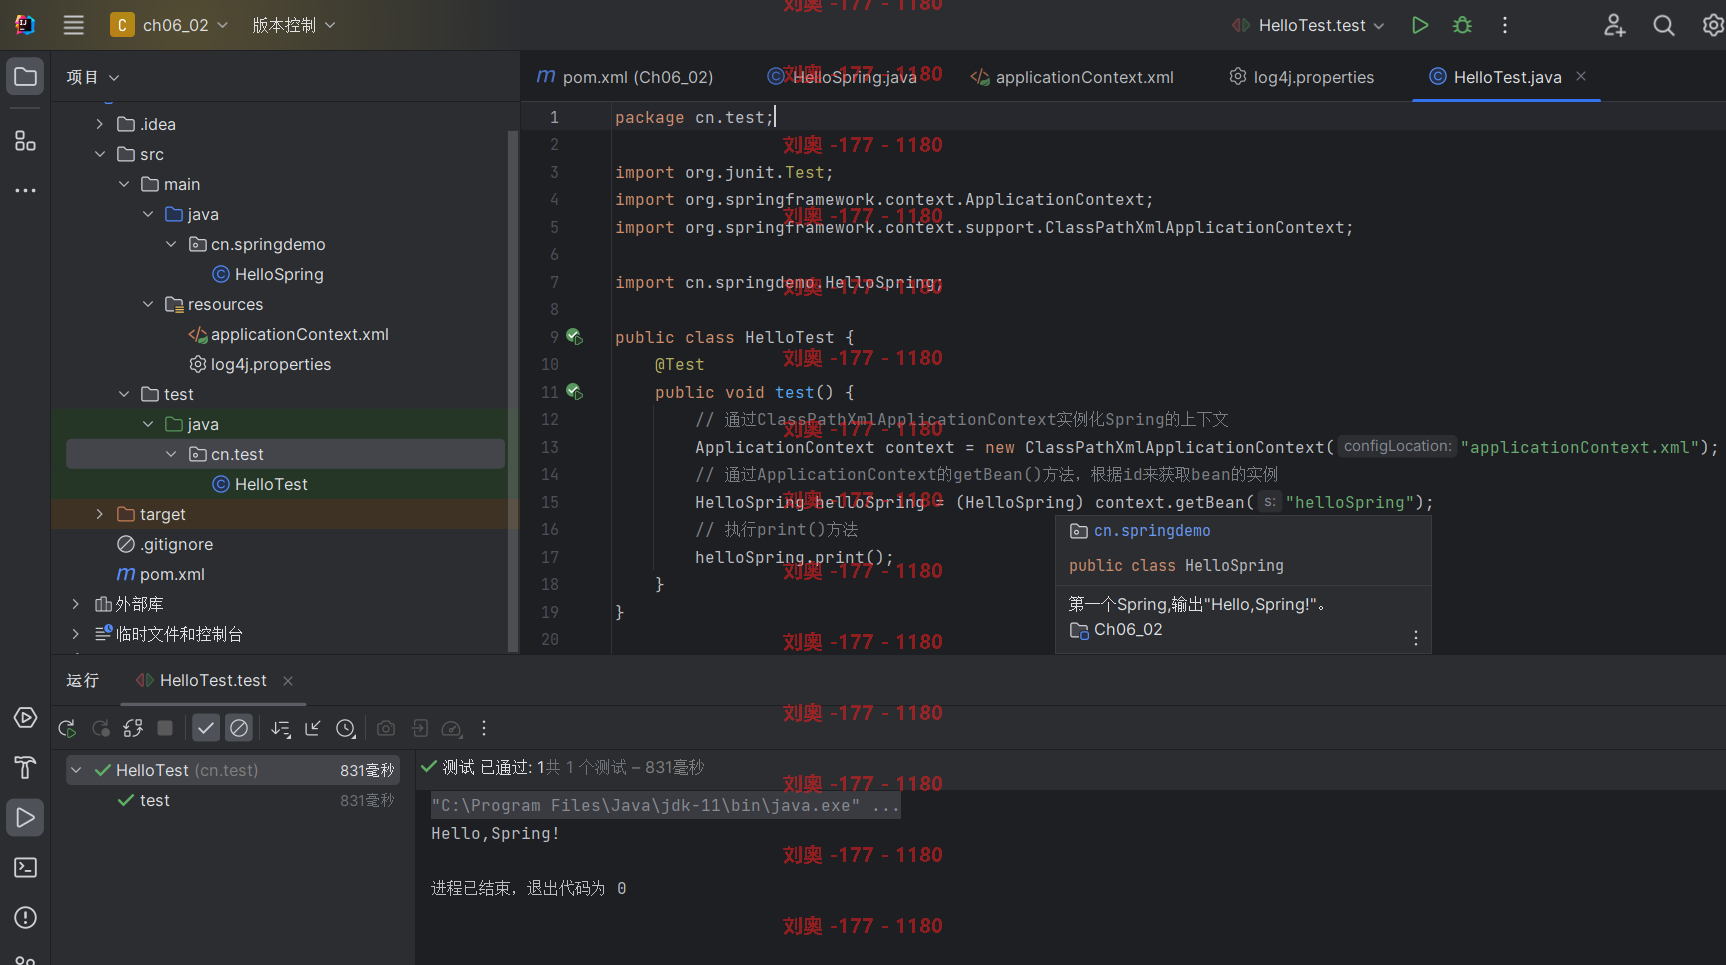The width and height of the screenshot is (1726, 965).
Task: Dump threads with camera icon
Action: 386,729
